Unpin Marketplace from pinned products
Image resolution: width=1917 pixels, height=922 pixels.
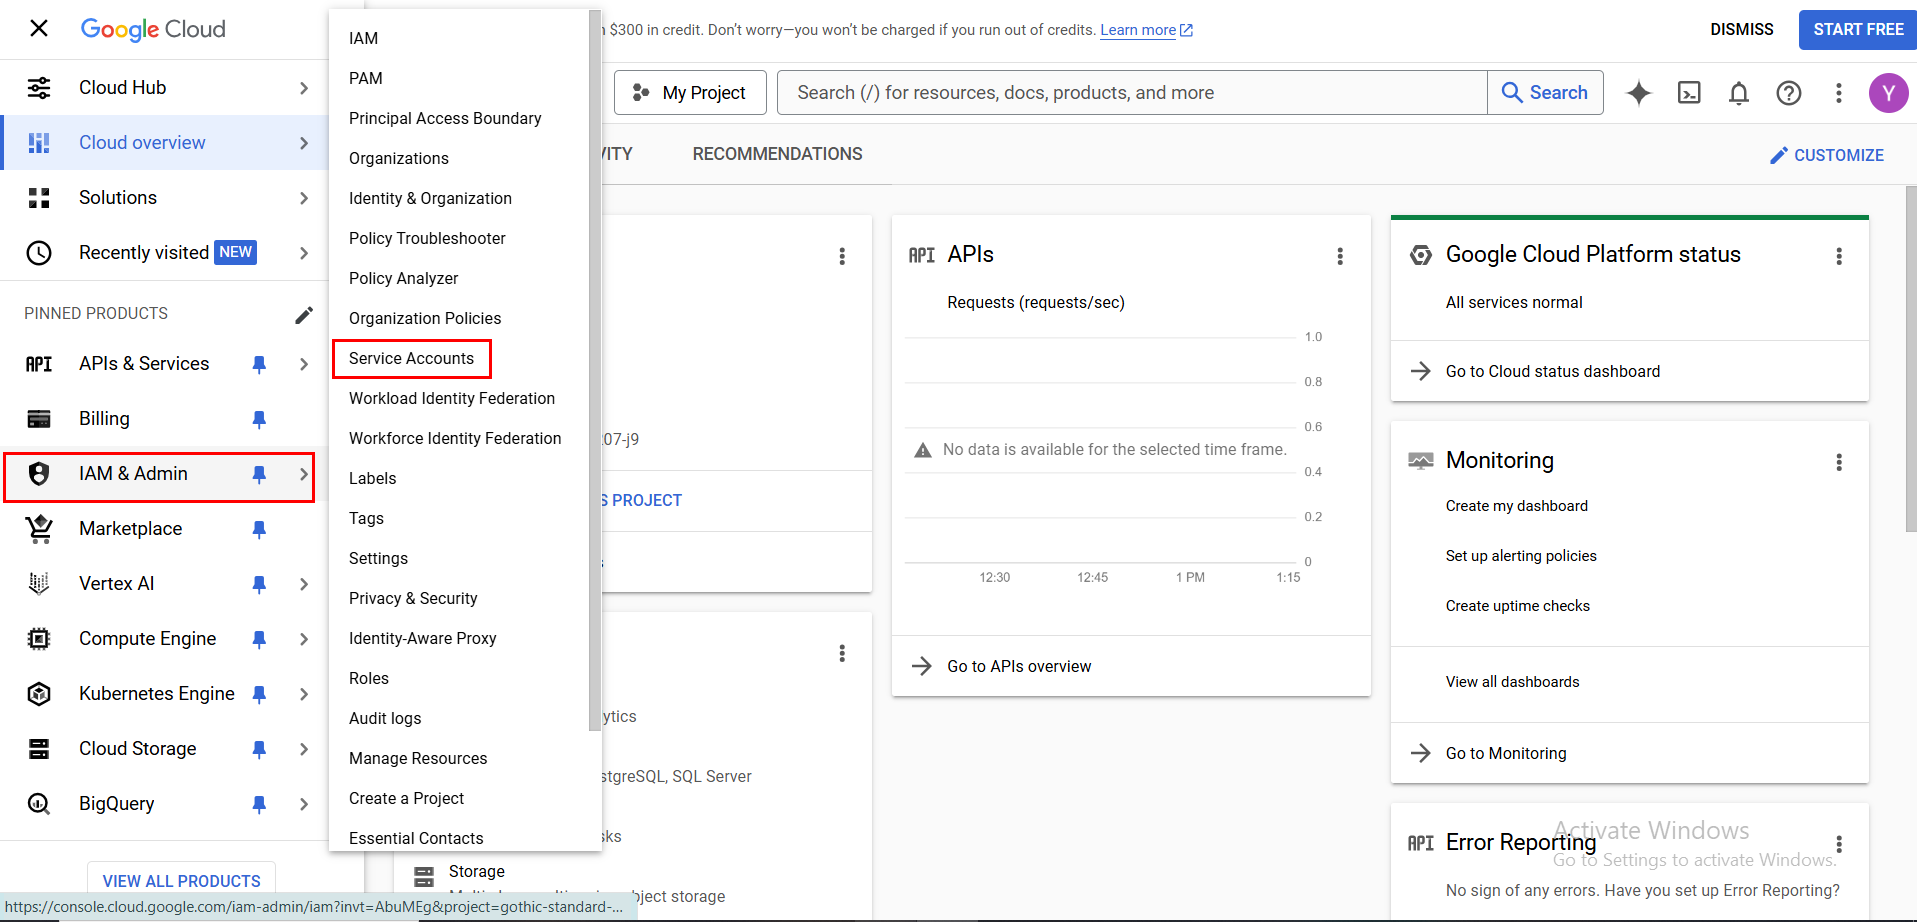coord(259,529)
